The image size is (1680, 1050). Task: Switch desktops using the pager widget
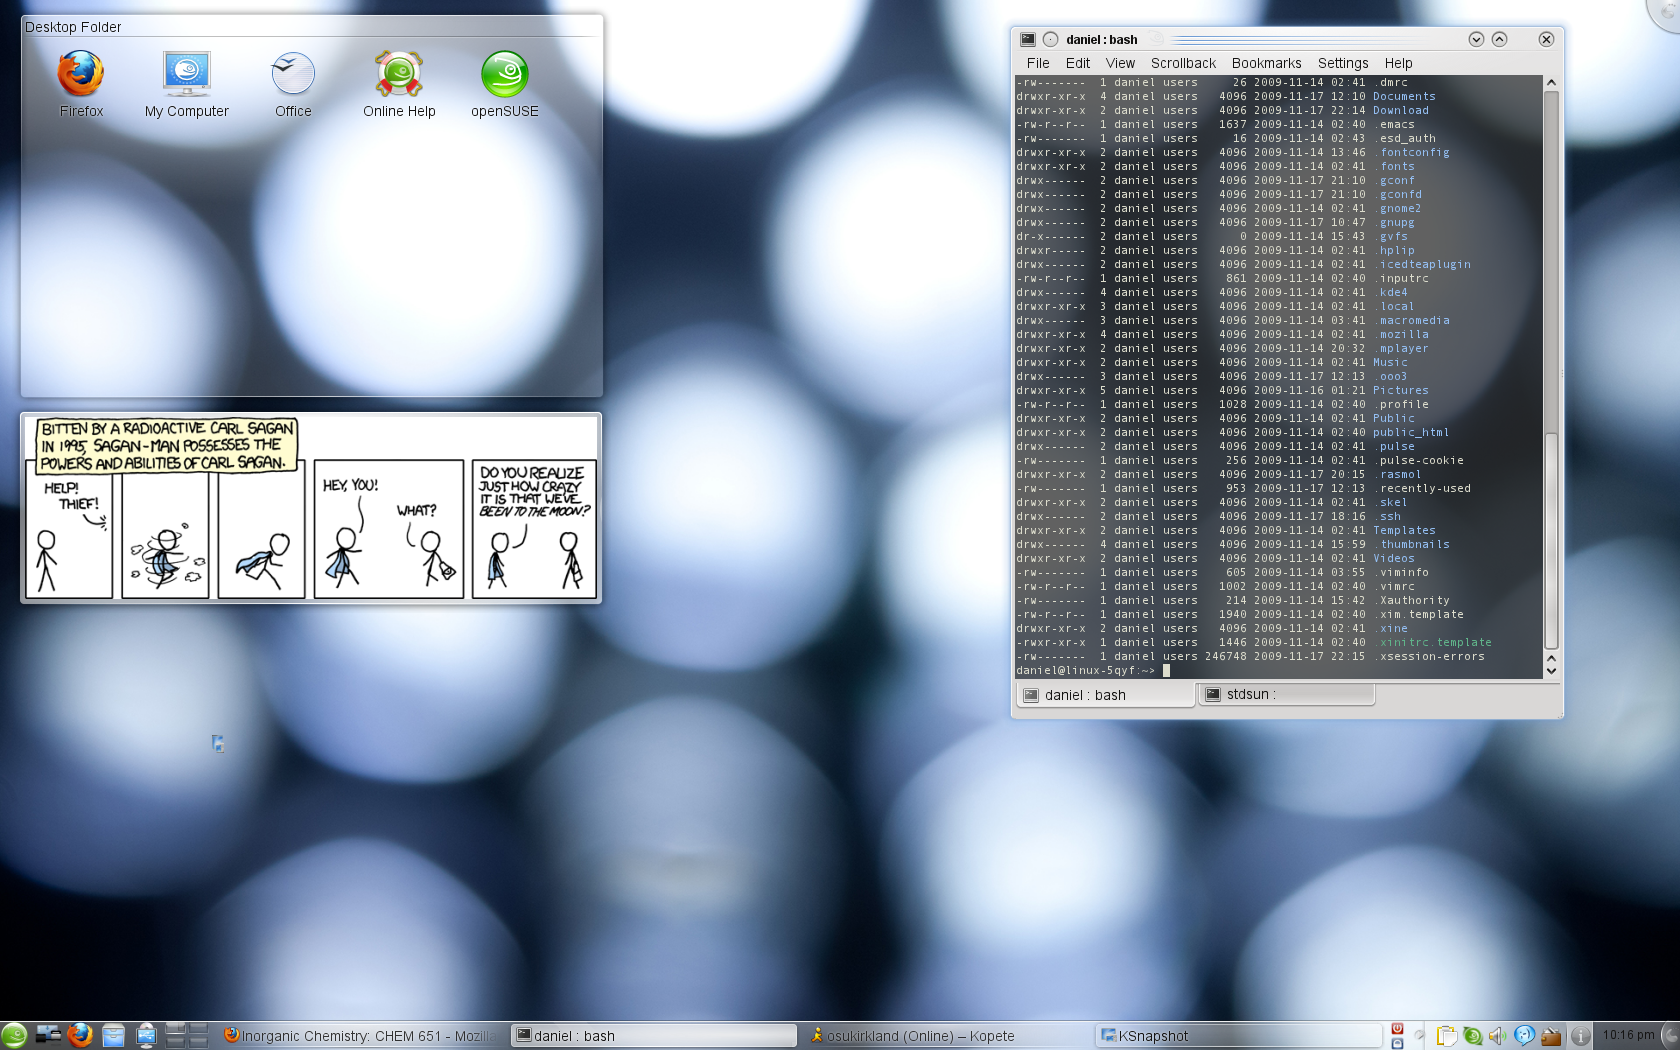click(x=187, y=1036)
